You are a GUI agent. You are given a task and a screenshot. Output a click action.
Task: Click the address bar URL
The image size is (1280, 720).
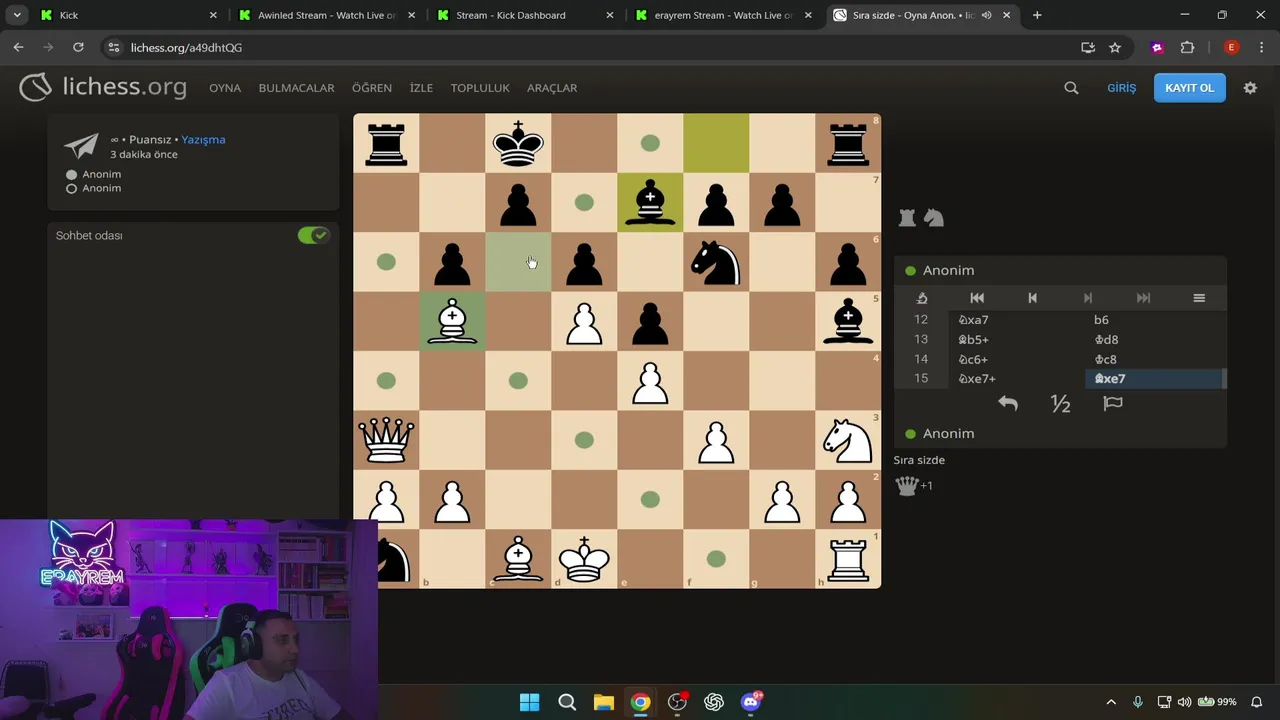pyautogui.click(x=186, y=47)
